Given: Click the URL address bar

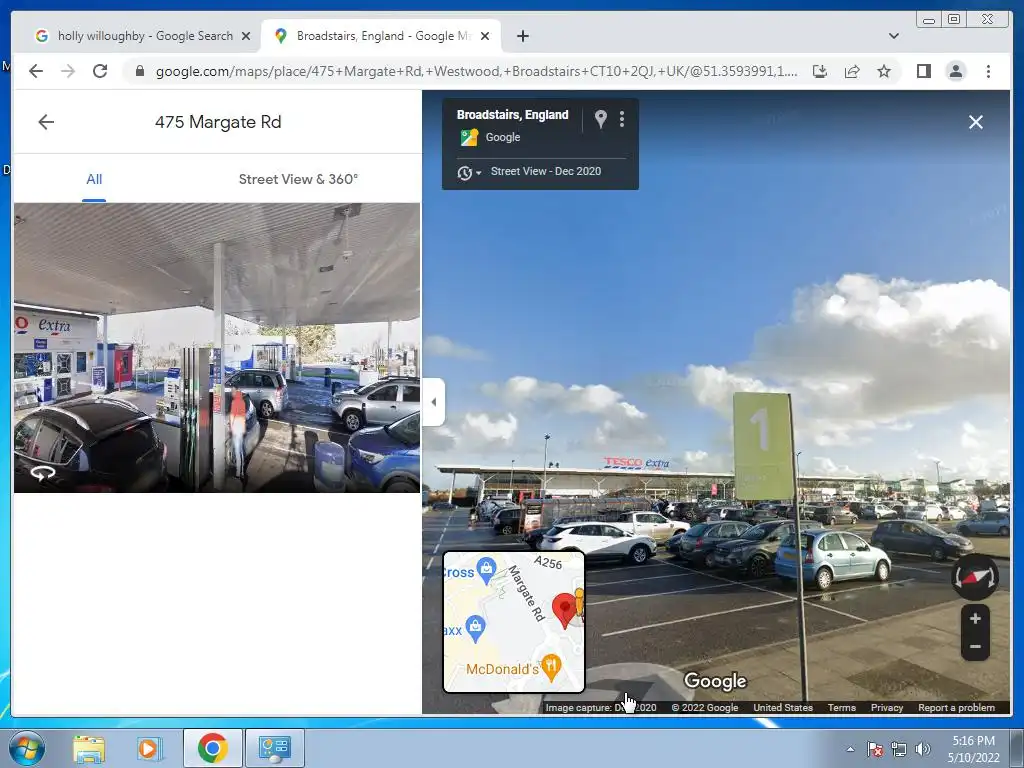Looking at the screenshot, I should 475,71.
